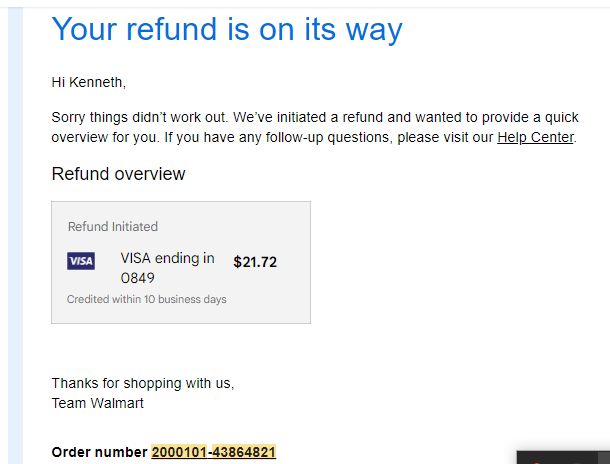Click the VISA card logo icon
610x464 pixels.
click(x=81, y=261)
